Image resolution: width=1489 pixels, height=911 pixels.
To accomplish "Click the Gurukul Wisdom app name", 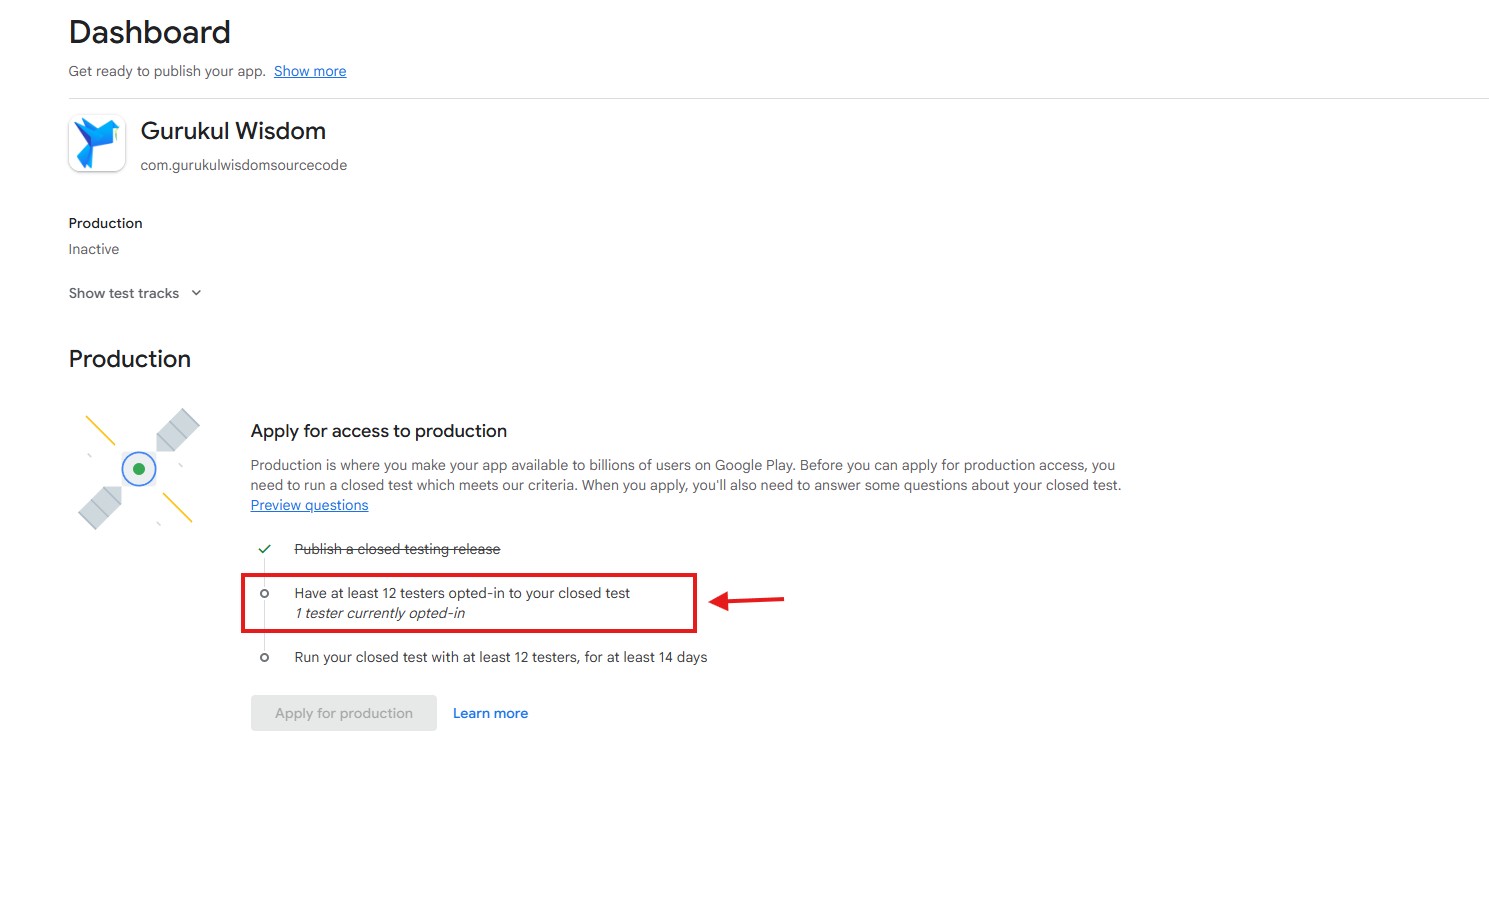I will [x=233, y=131].
